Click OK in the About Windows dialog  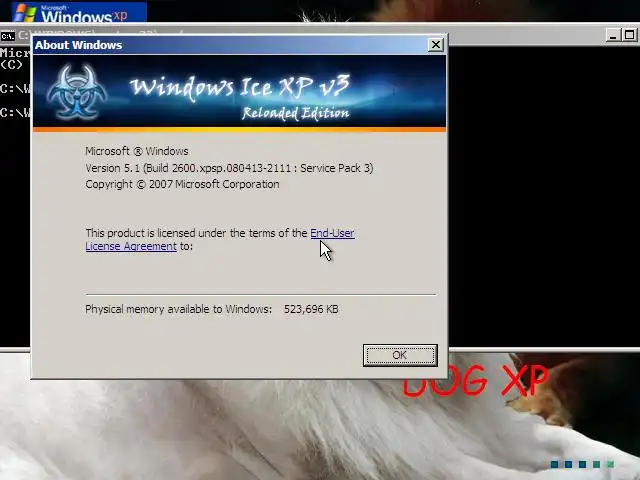[x=400, y=355]
